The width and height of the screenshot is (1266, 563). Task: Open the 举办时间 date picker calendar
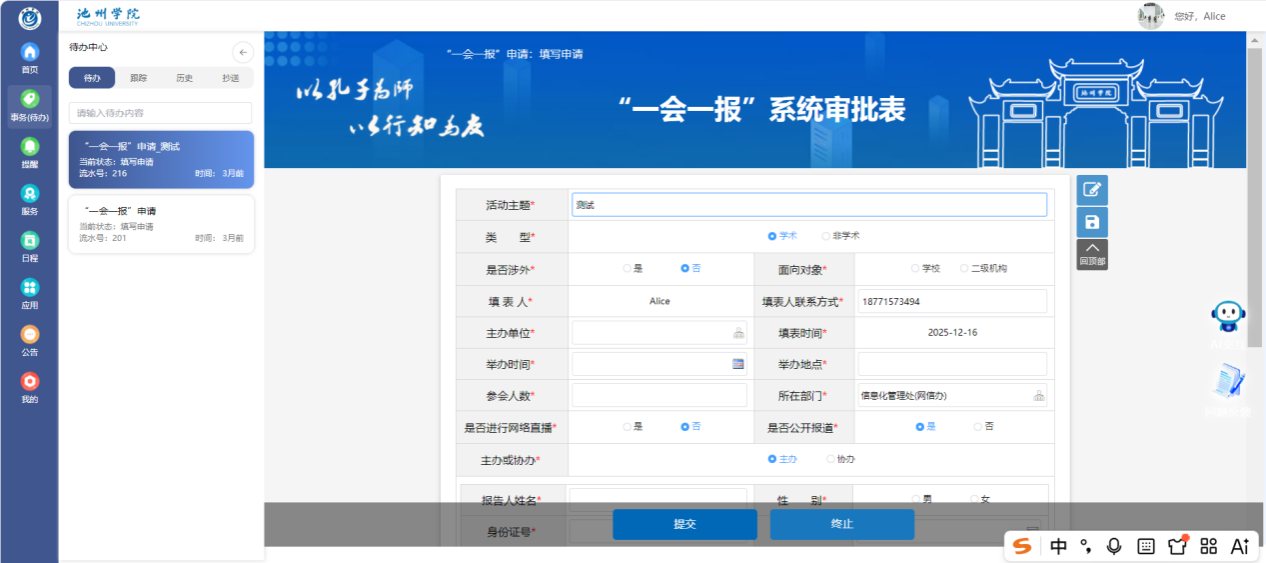pos(738,364)
